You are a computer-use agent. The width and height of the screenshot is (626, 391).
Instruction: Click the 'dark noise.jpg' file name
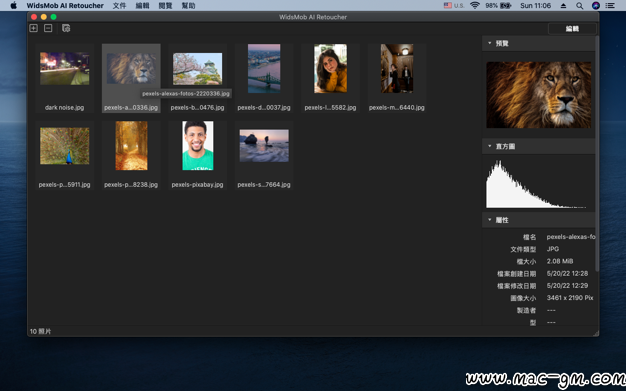click(64, 107)
